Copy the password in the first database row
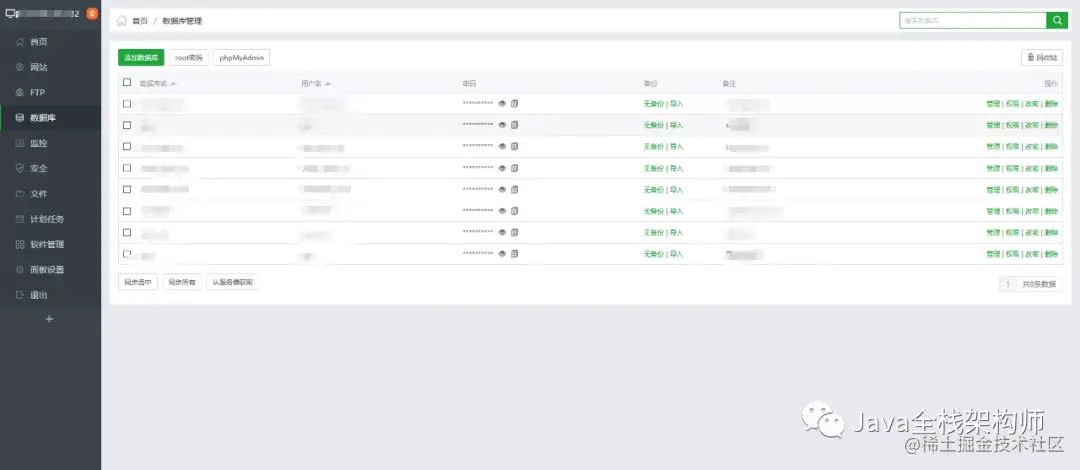The image size is (1080, 470). pos(515,103)
